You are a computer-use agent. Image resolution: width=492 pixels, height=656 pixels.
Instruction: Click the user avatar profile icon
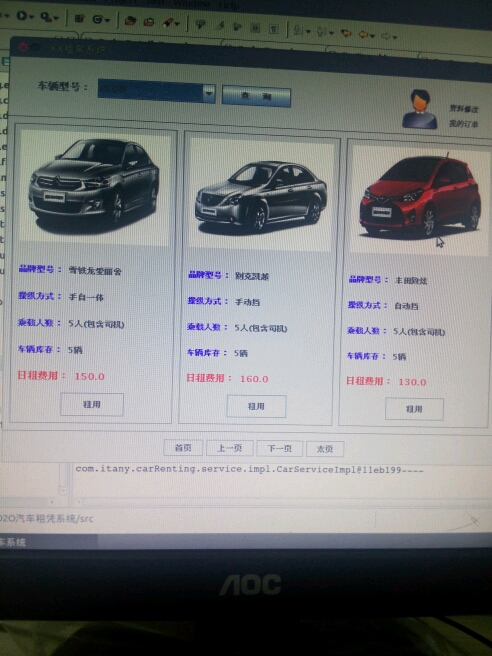pyautogui.click(x=420, y=109)
